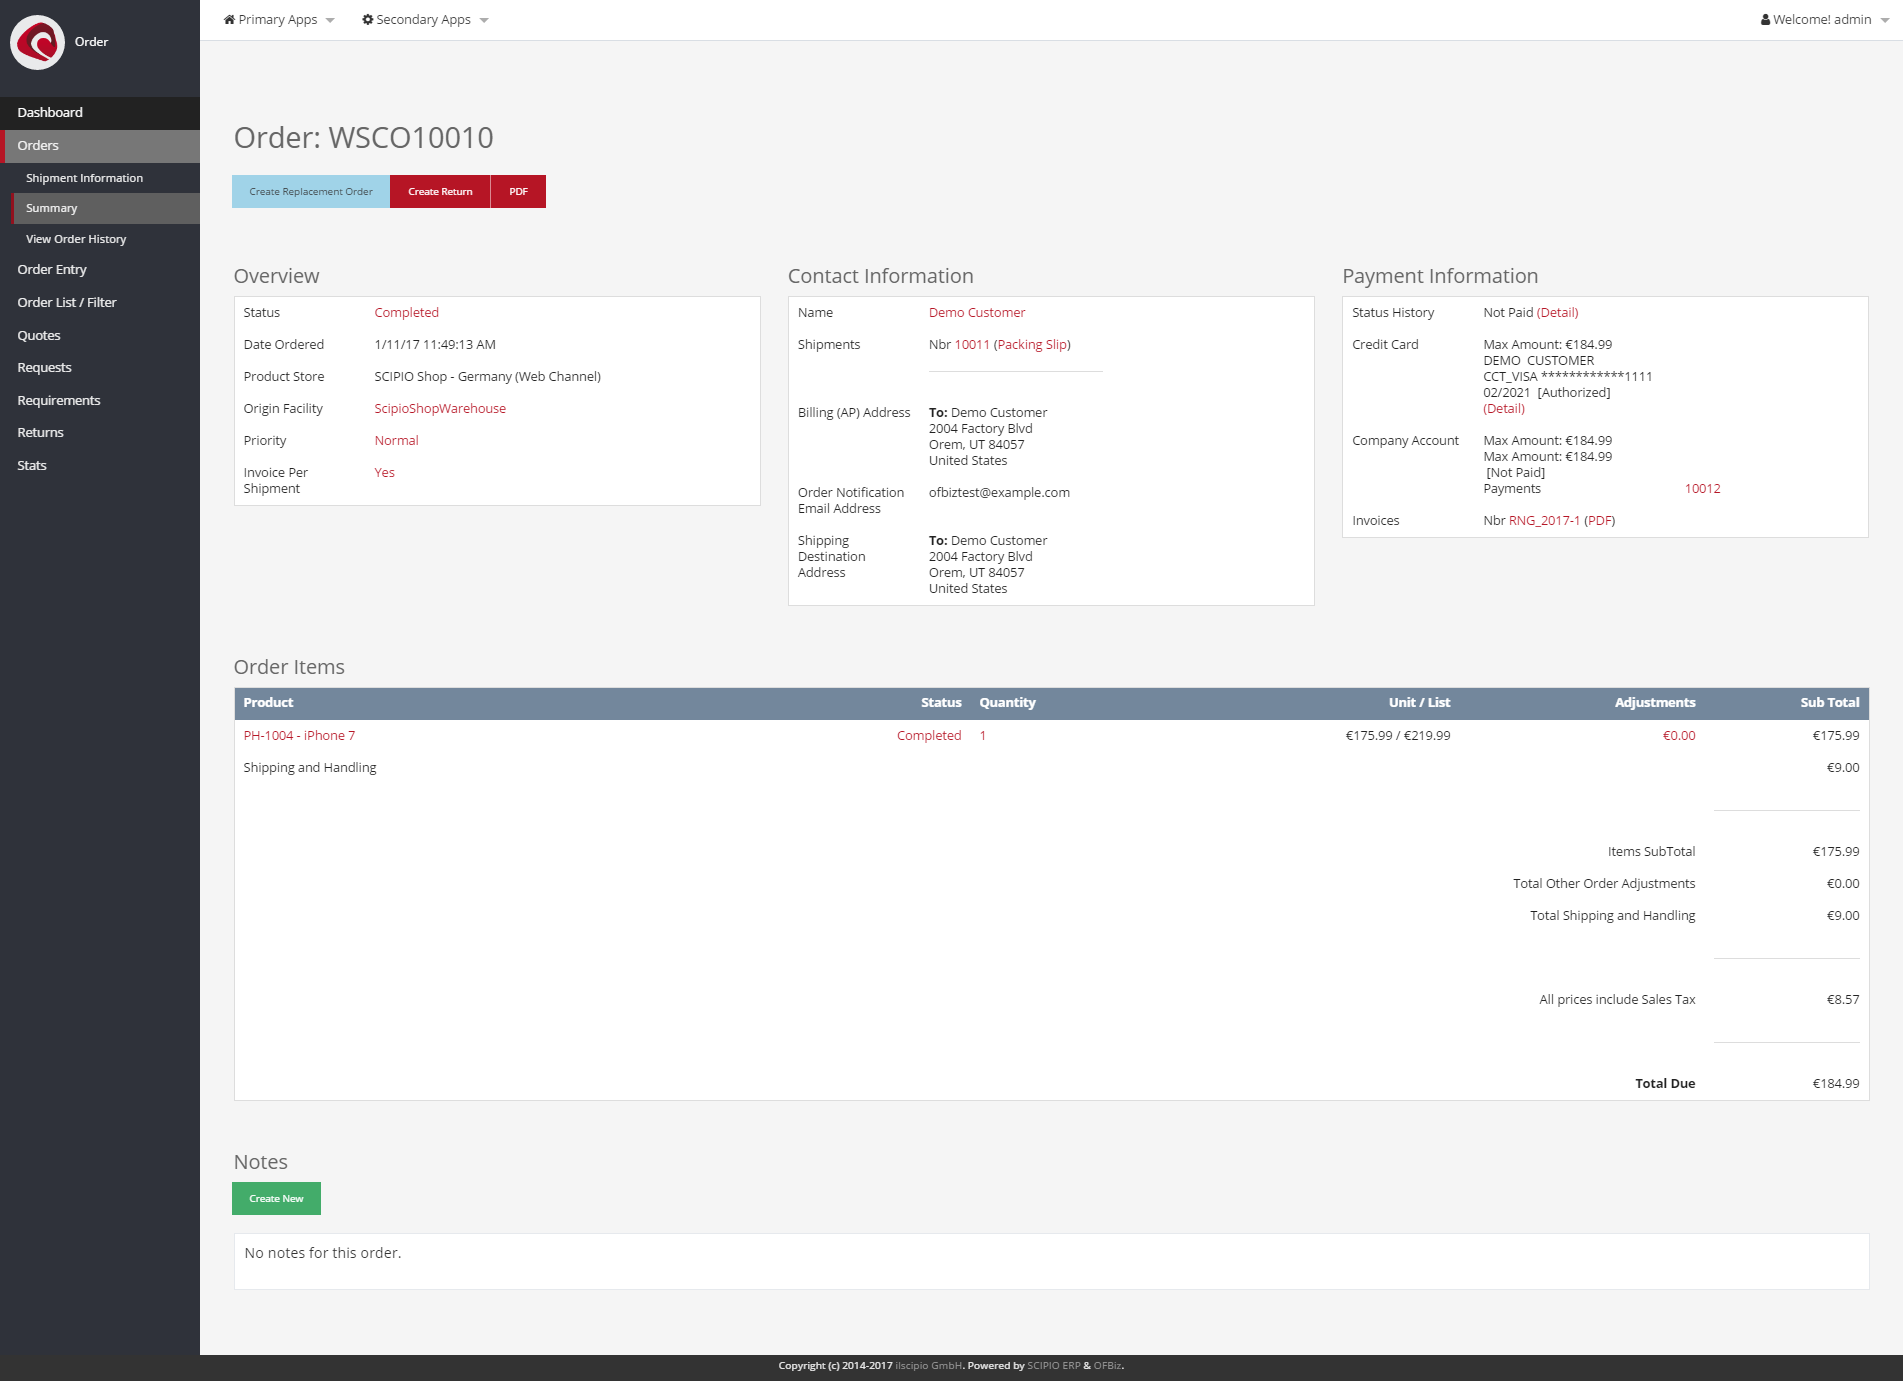Click the gear icon on Secondary Apps

(366, 18)
